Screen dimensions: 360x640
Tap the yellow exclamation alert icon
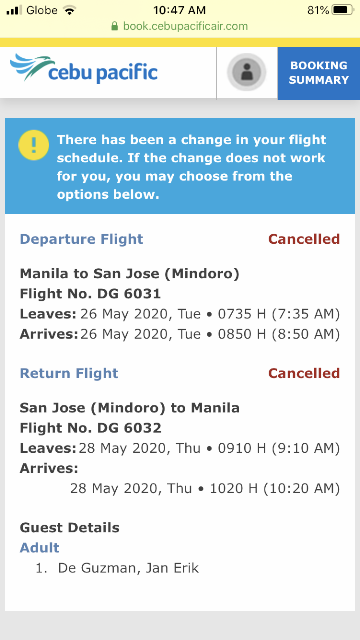pyautogui.click(x=33, y=145)
